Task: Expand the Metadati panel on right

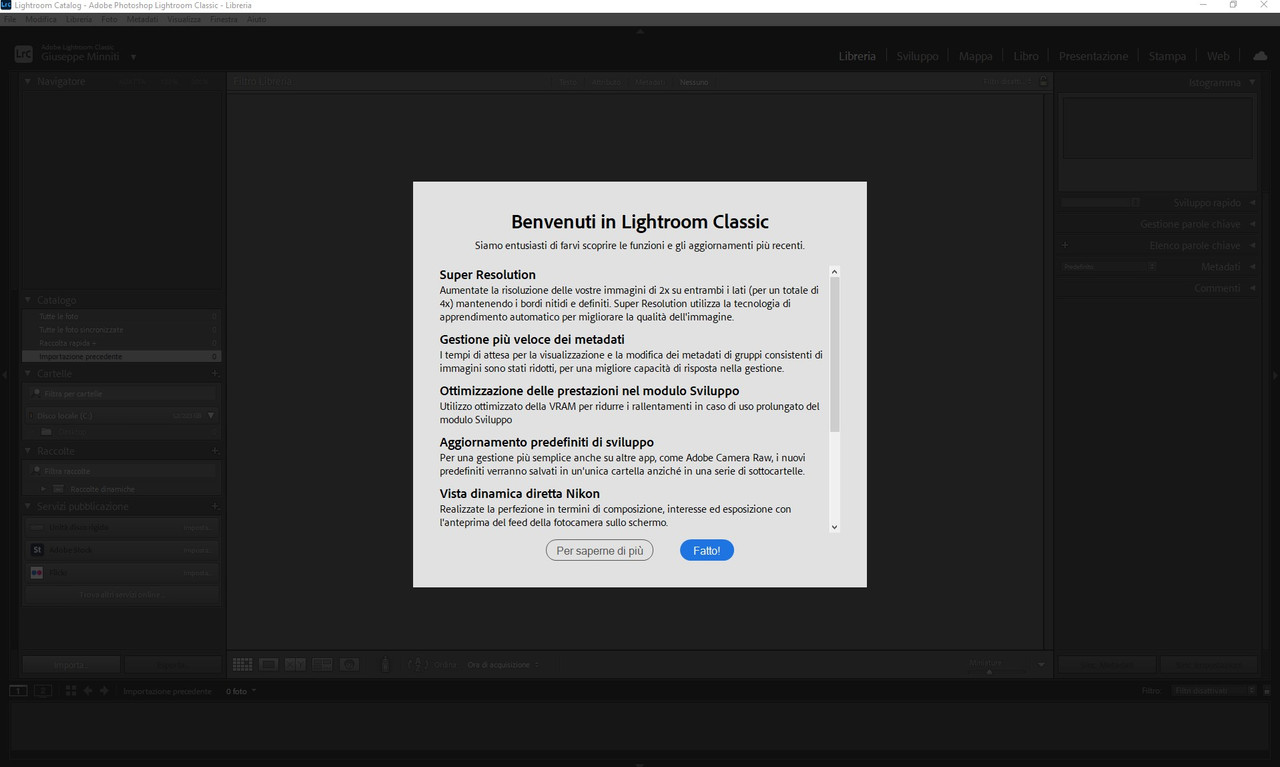Action: pos(1253,267)
